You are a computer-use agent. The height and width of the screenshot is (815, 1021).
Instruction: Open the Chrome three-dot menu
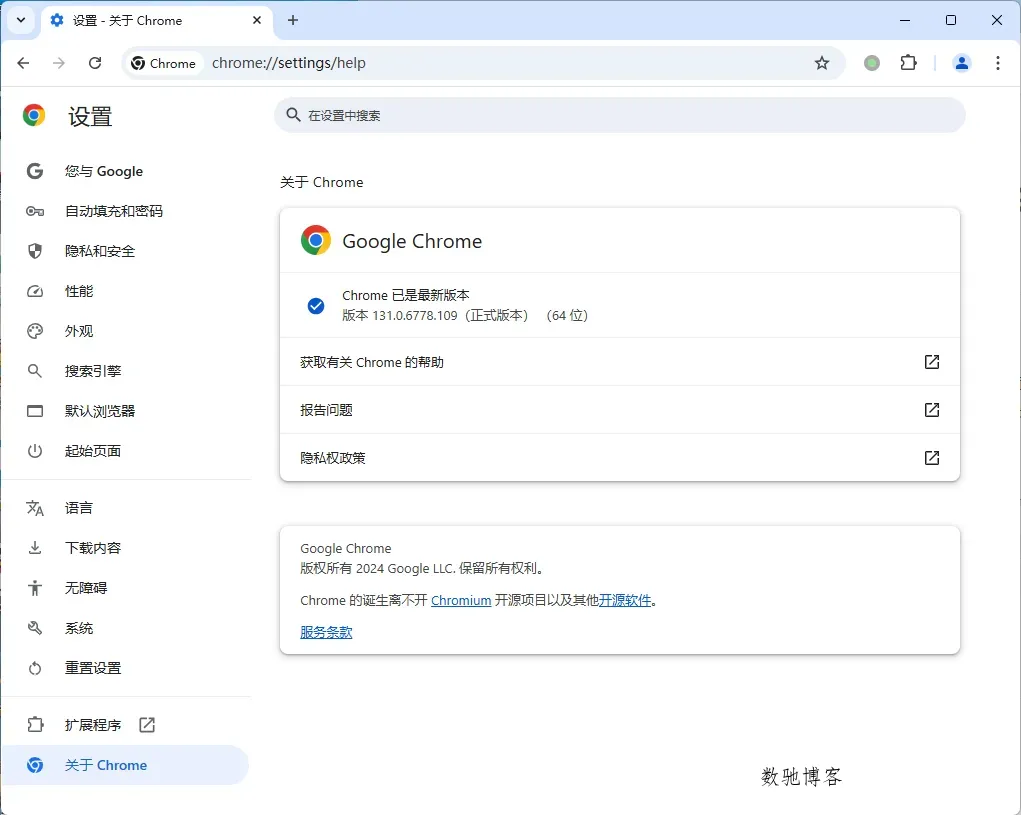tap(998, 63)
